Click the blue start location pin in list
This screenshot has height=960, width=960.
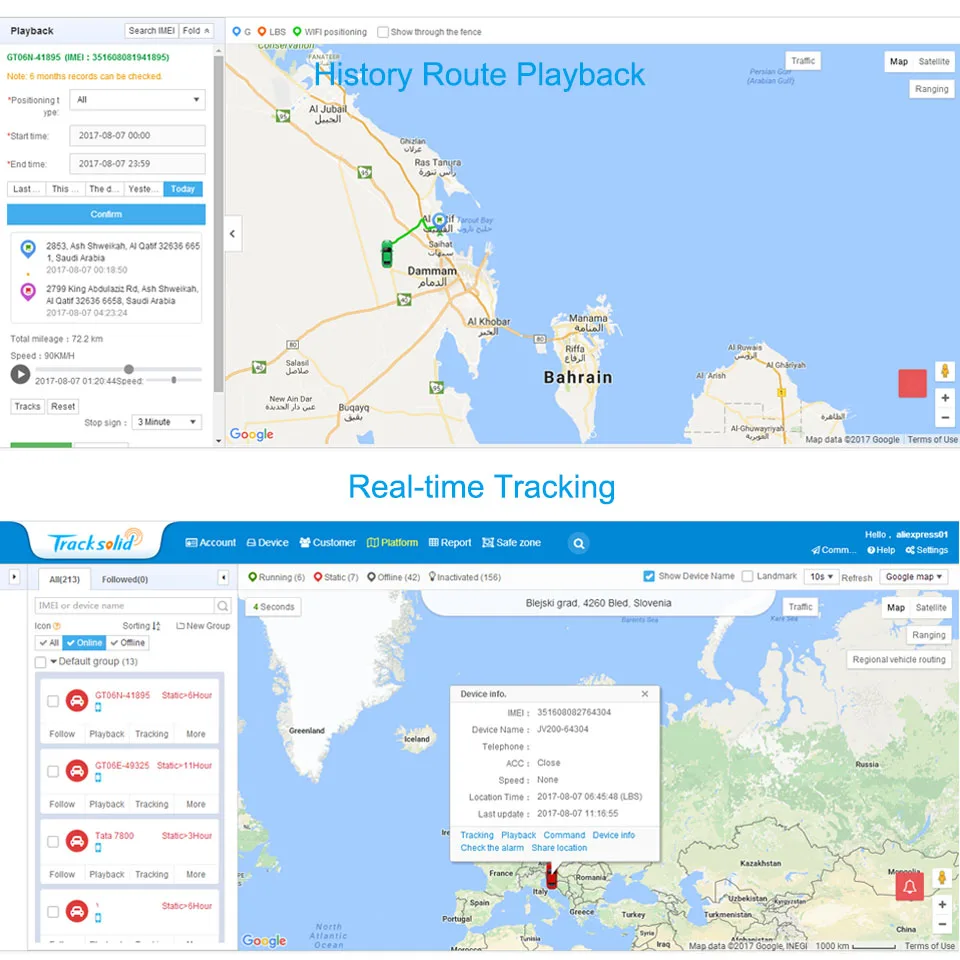coord(28,248)
